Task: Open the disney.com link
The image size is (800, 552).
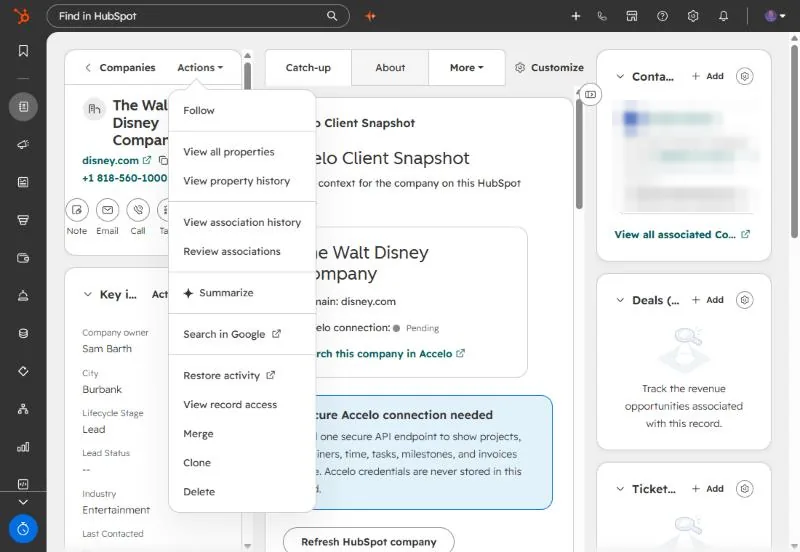Action: 116,160
